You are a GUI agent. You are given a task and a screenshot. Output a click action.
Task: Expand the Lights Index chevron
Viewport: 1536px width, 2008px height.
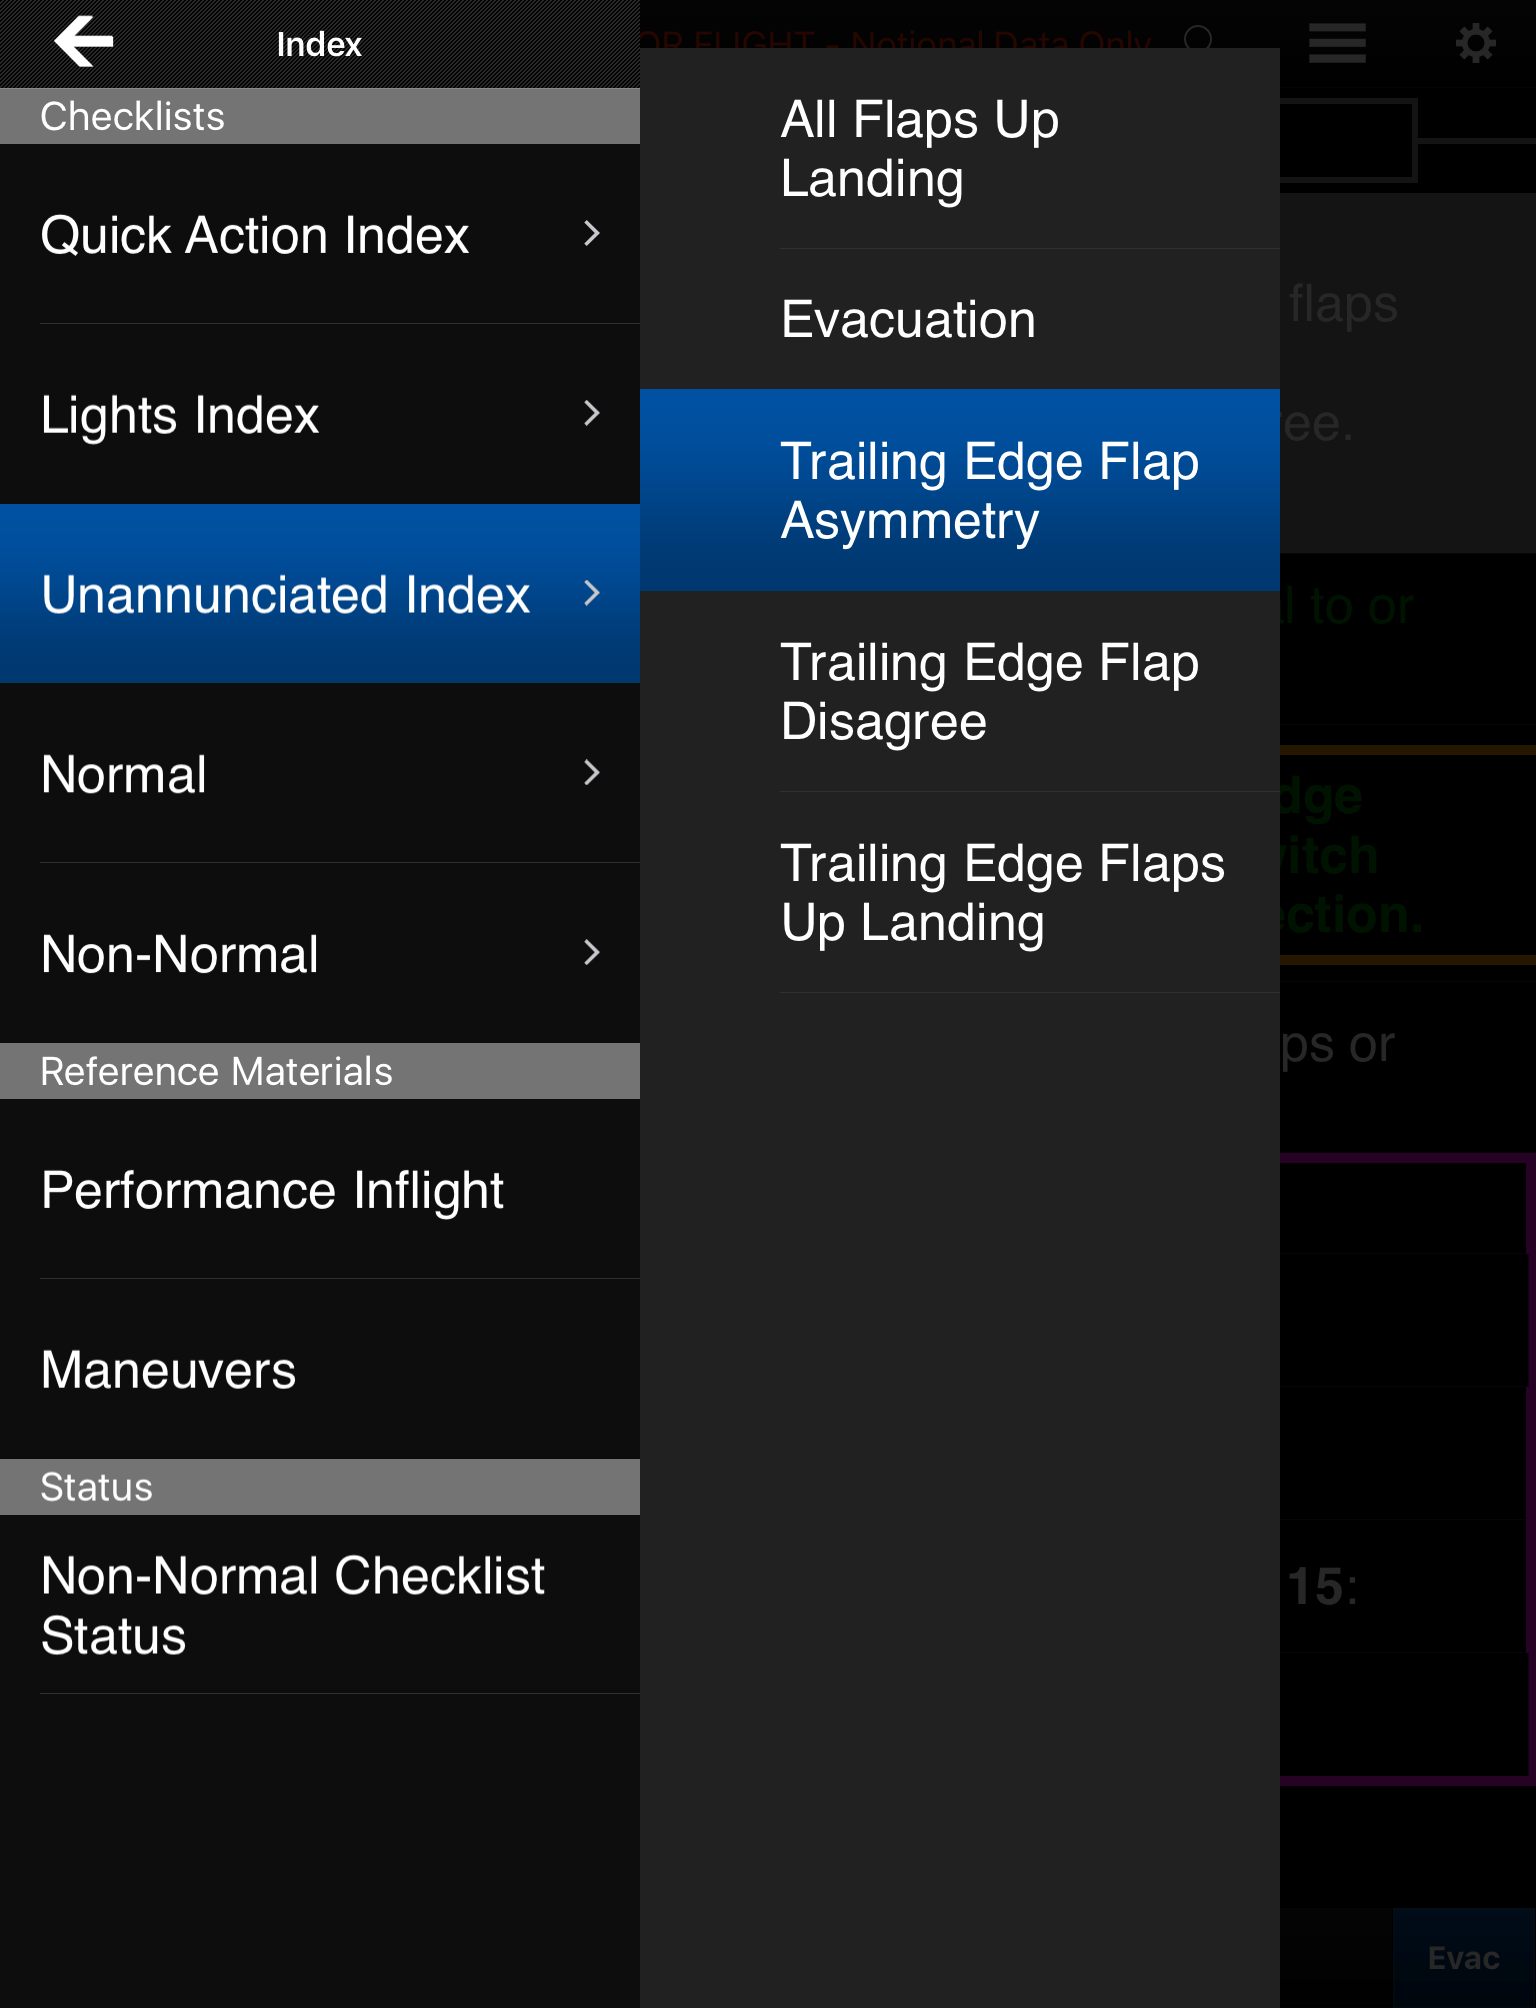592,414
